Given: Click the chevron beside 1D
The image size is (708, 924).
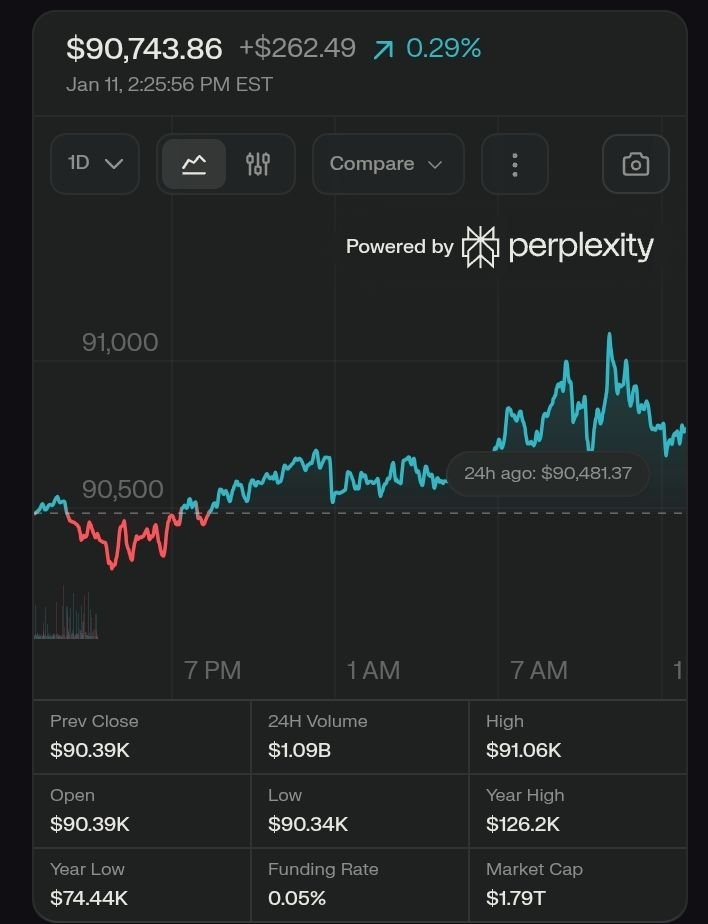Looking at the screenshot, I should (x=113, y=164).
